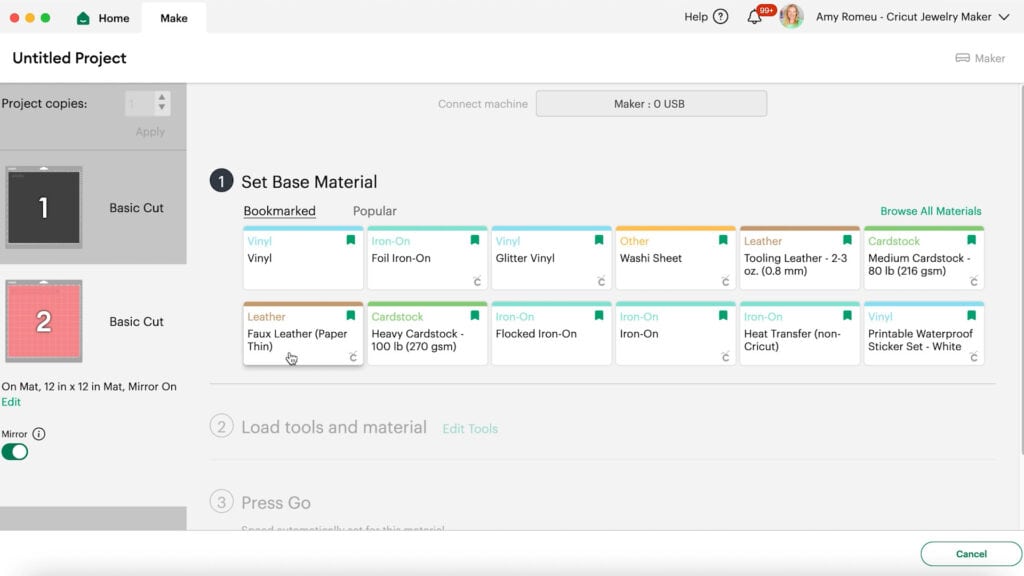Remove bookmark on Heat Transfer card
Image resolution: width=1024 pixels, height=576 pixels.
click(847, 316)
